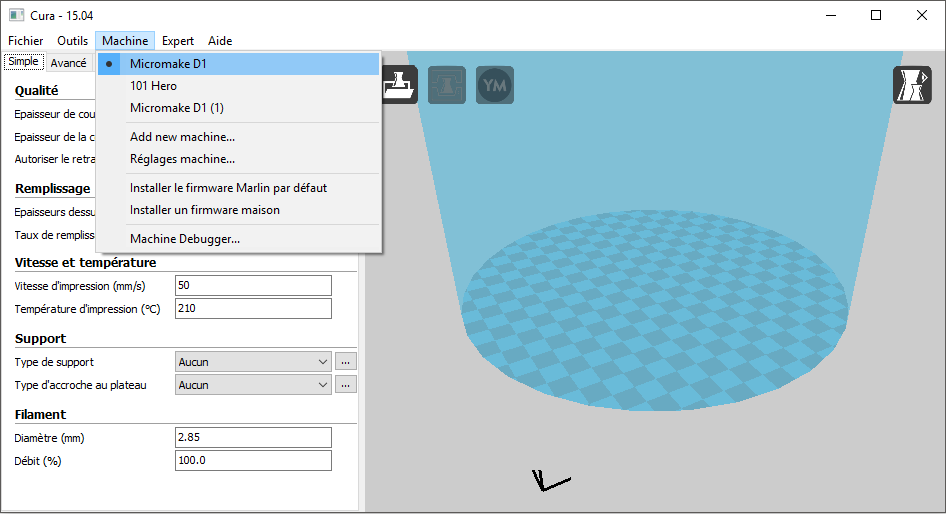Open Réglages machine... settings
This screenshot has height=514, width=946.
point(239,159)
